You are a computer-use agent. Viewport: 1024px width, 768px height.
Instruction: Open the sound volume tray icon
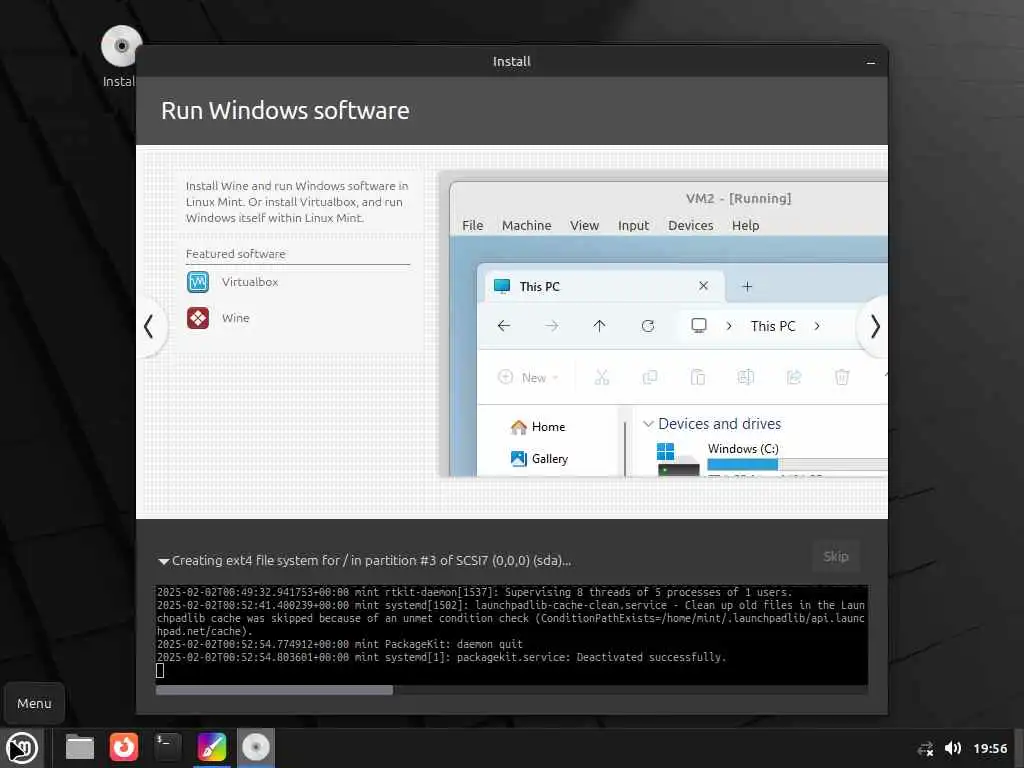953,748
